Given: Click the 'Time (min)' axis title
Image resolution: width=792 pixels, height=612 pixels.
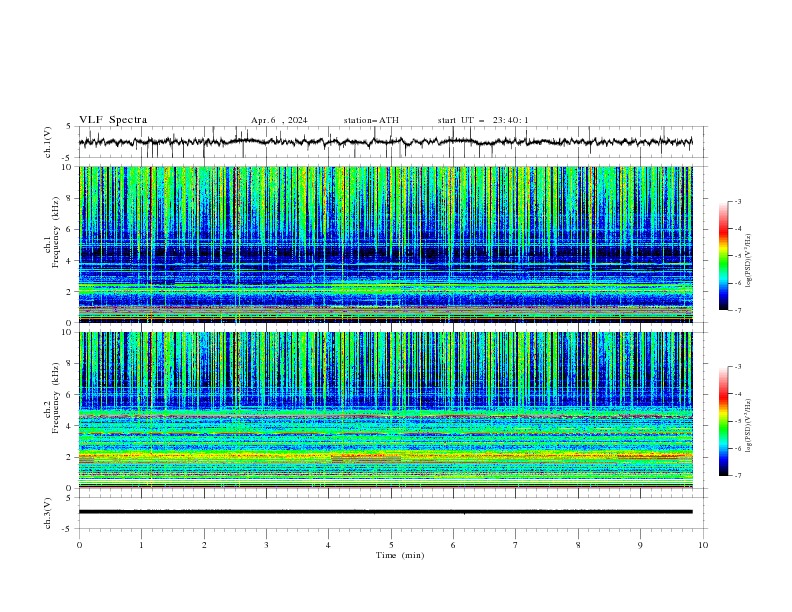Looking at the screenshot, I should (x=400, y=555).
